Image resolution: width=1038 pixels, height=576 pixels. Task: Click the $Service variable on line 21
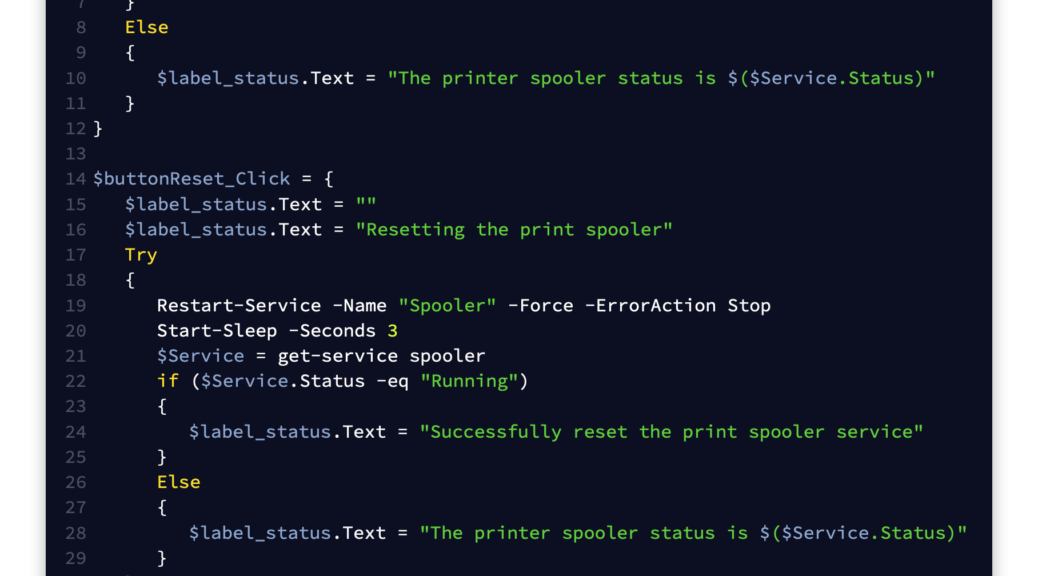click(x=201, y=356)
